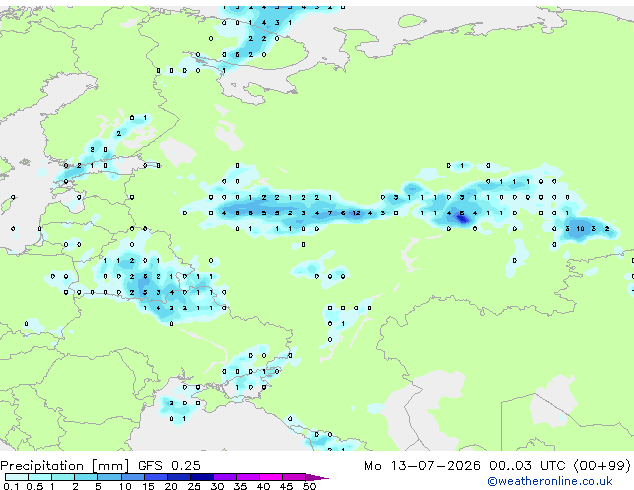Click the '25' legend scale label
The width and height of the screenshot is (634, 490).
coord(194,486)
